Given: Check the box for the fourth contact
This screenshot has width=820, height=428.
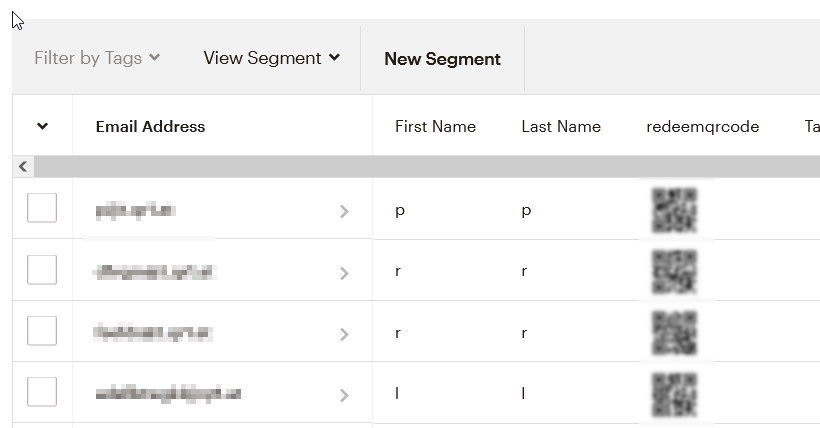Looking at the screenshot, I should tap(42, 391).
